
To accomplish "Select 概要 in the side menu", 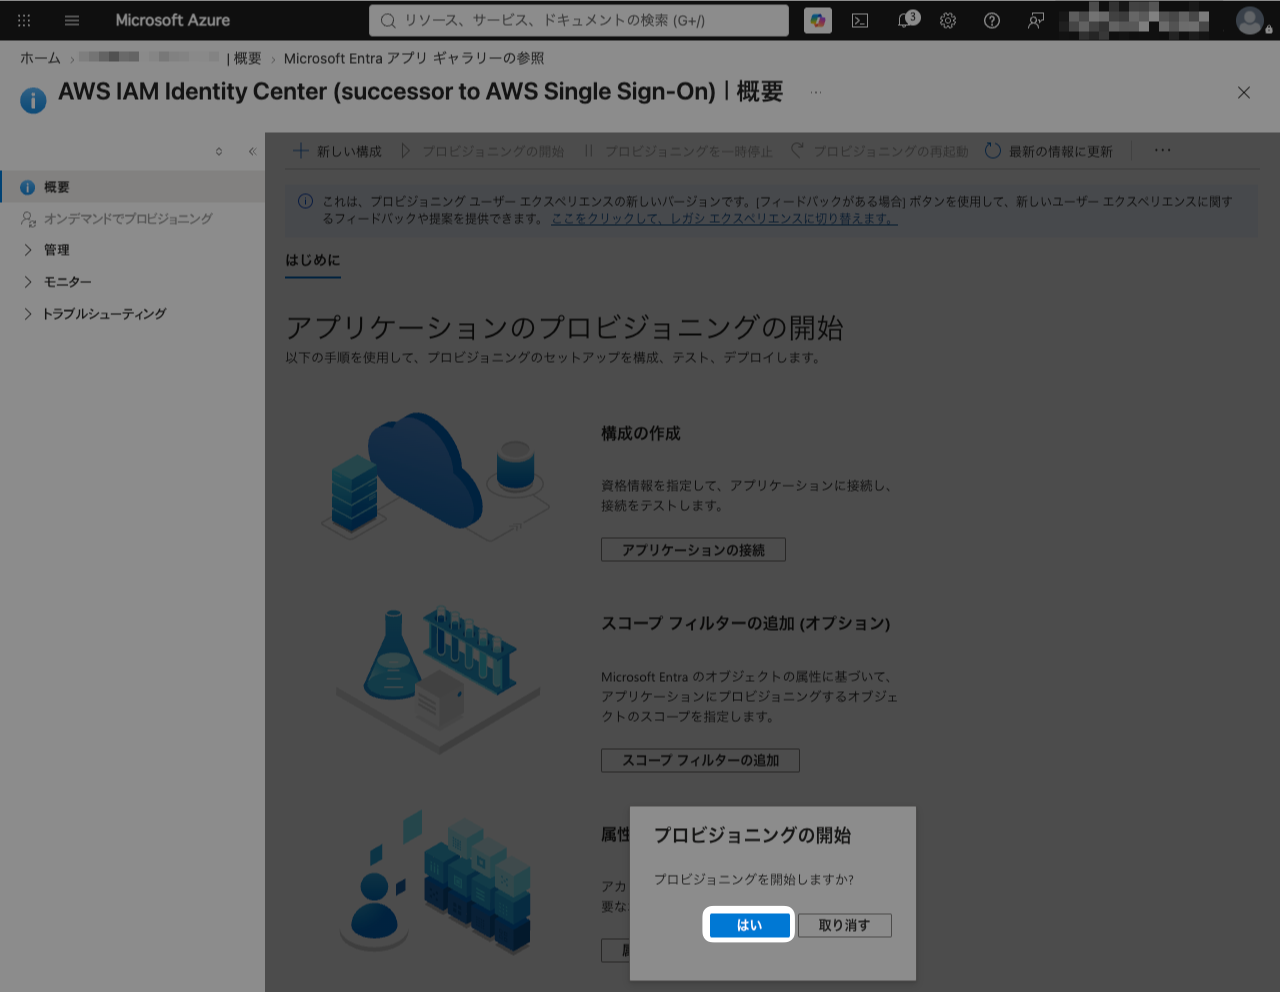I will pyautogui.click(x=132, y=187).
